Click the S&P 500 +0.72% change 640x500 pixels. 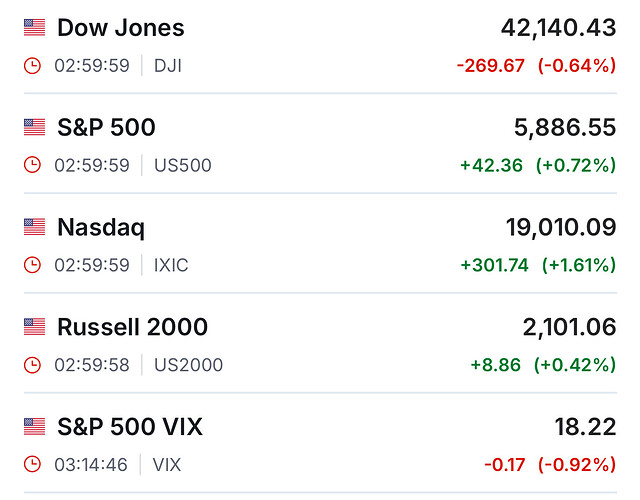[576, 165]
